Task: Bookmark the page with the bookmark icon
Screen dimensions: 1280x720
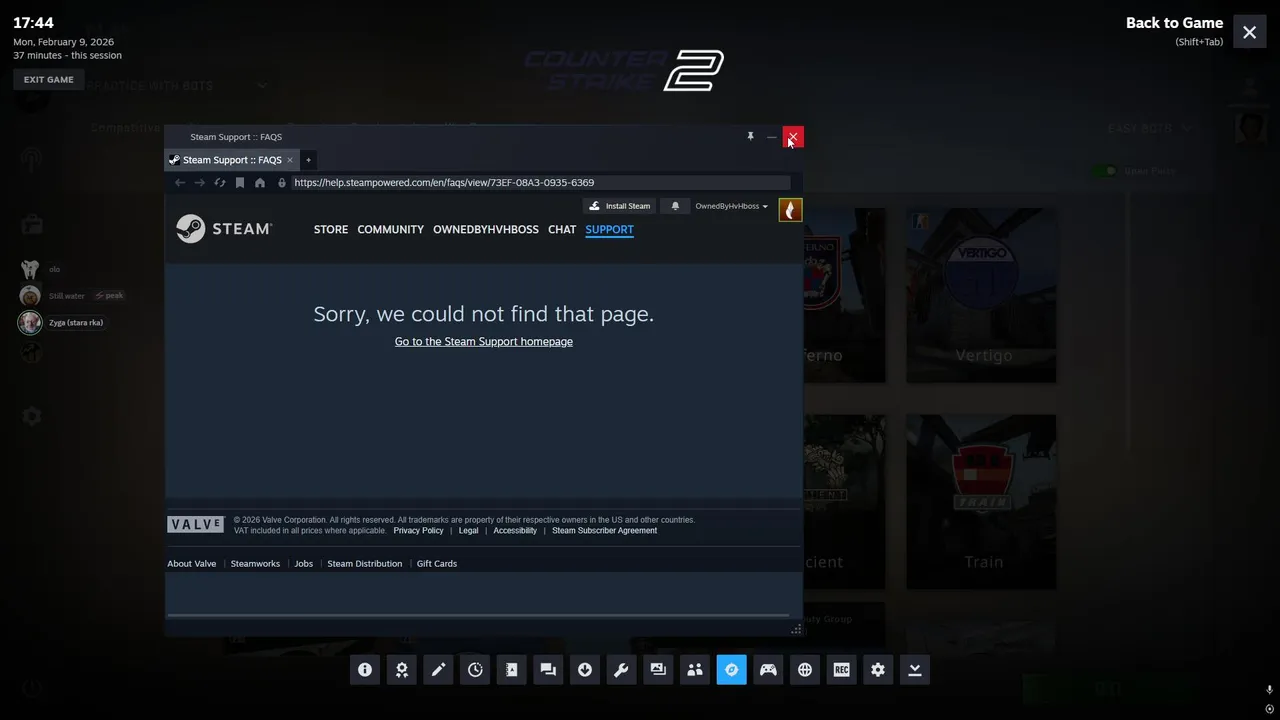Action: coord(240,183)
